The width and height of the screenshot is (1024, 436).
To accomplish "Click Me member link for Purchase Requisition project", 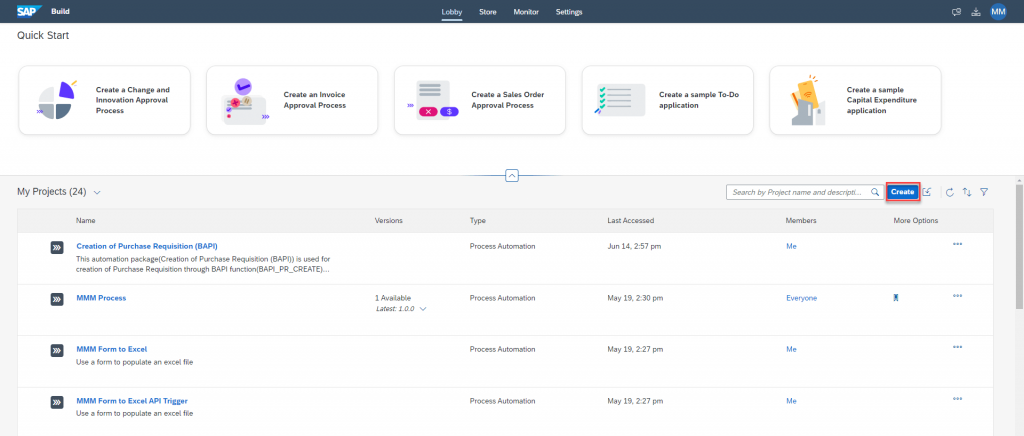I will [792, 246].
